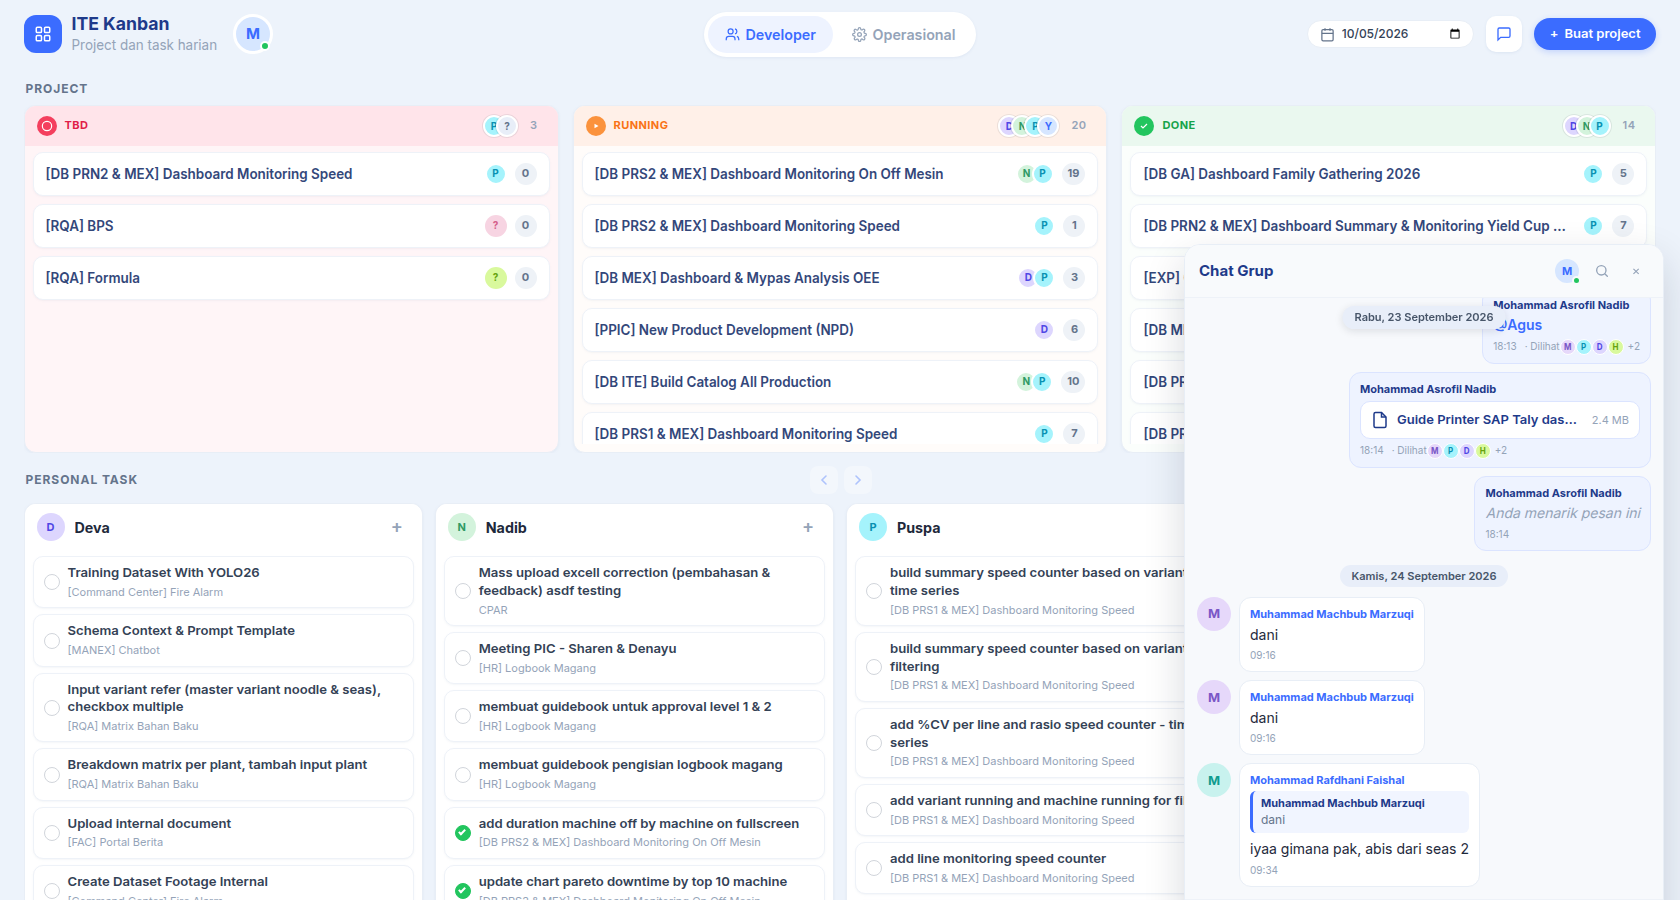This screenshot has width=1680, height=900.
Task: Click the 19 task count on On Off Mesin card
Action: [x=1073, y=174]
